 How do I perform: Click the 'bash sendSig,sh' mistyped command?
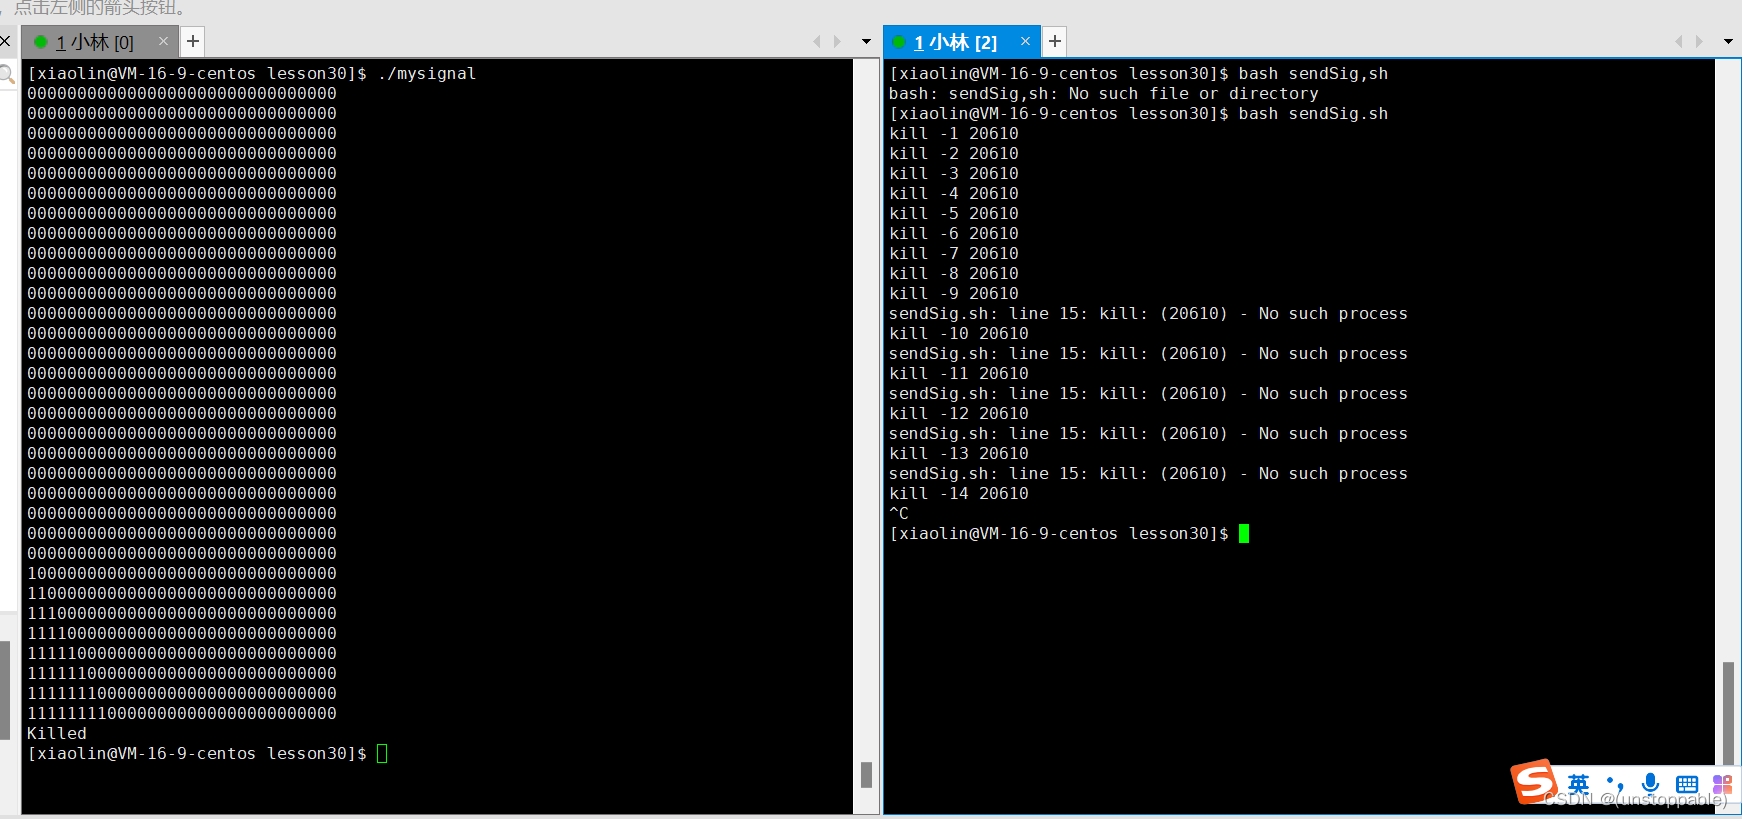(1314, 73)
